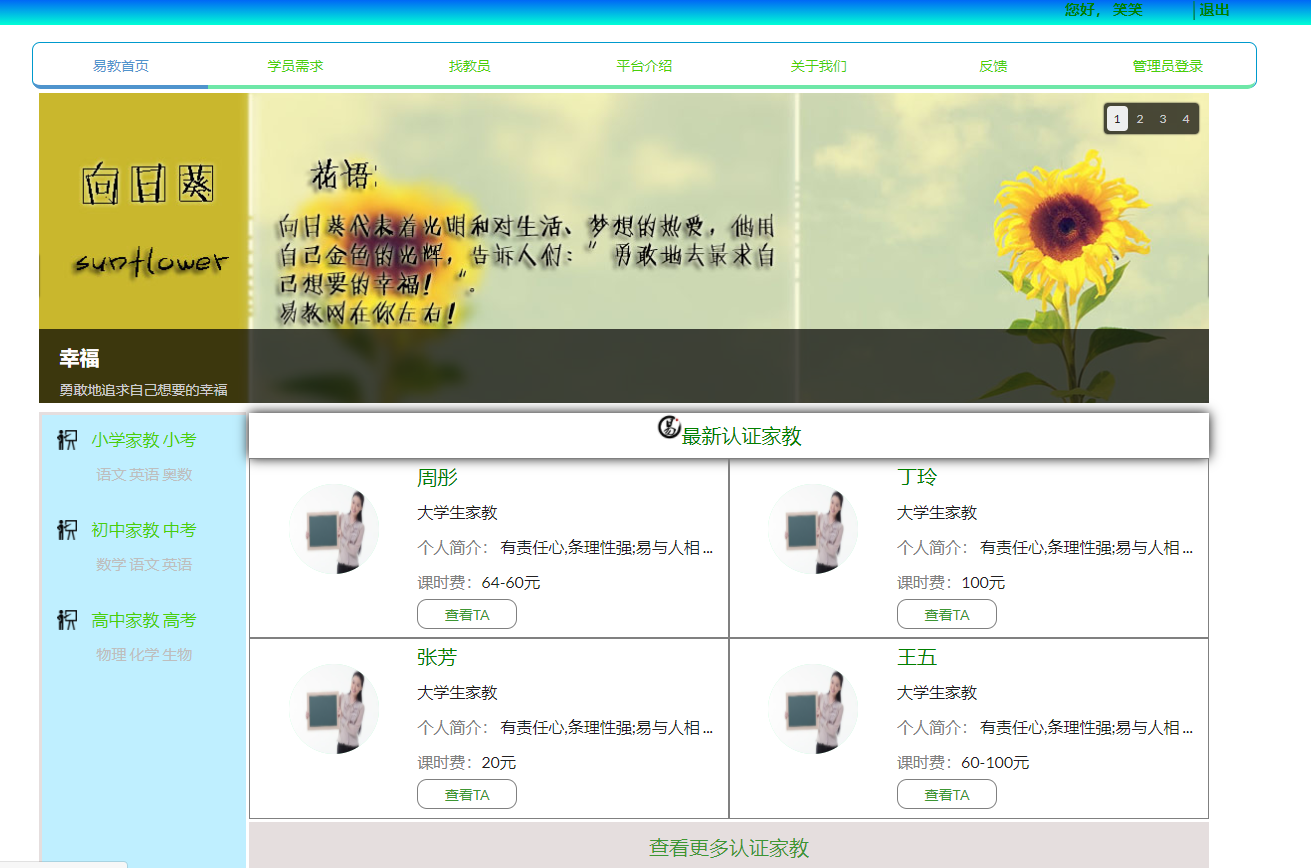Click 退出 to log out

point(1212,11)
